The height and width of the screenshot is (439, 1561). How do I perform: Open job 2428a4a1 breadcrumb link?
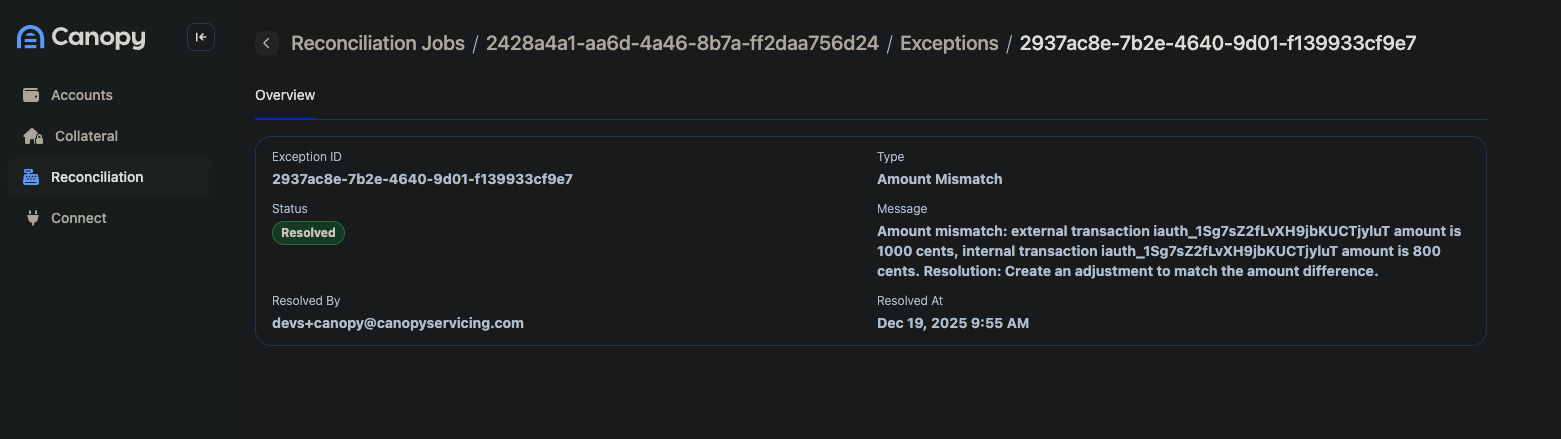coord(682,43)
